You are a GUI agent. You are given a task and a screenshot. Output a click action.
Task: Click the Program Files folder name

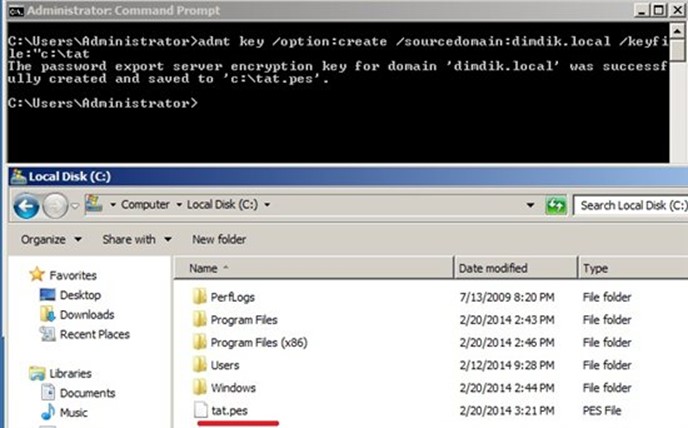click(244, 320)
